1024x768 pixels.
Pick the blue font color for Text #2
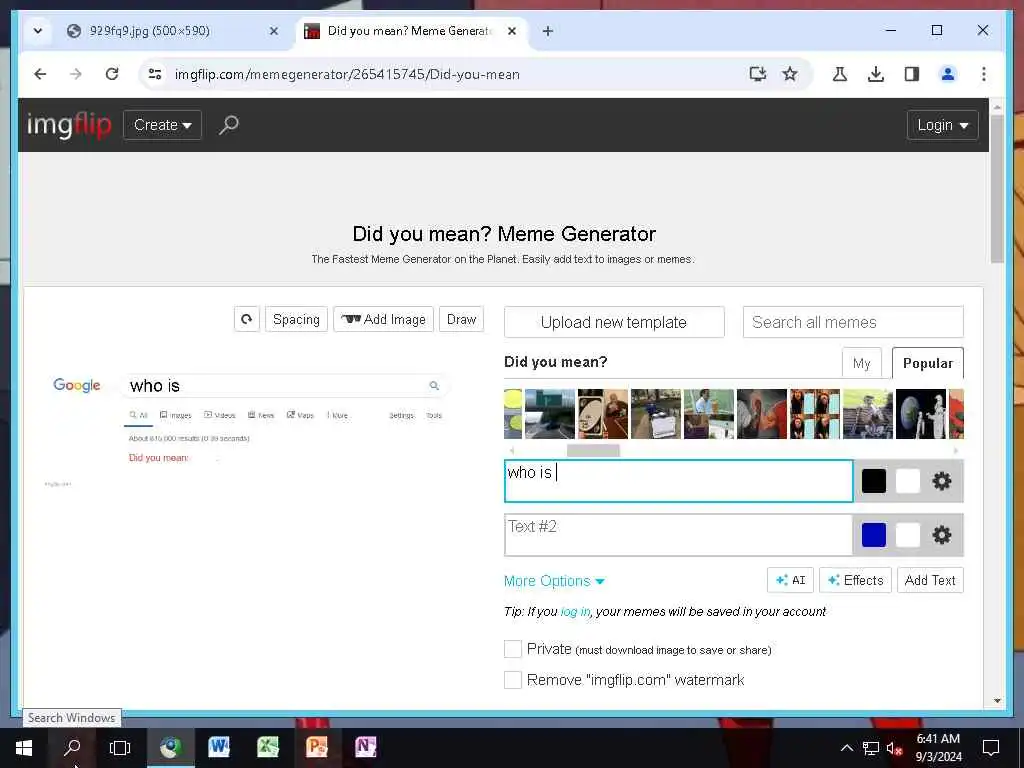[x=874, y=535]
